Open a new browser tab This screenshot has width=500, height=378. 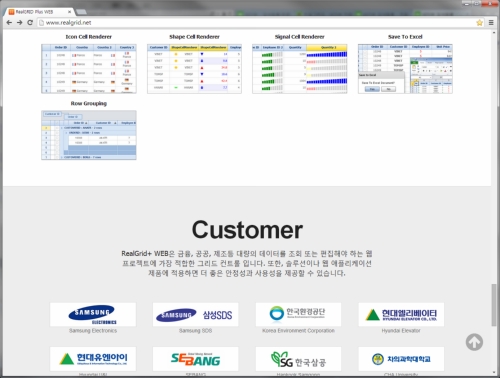pyautogui.click(x=81, y=12)
